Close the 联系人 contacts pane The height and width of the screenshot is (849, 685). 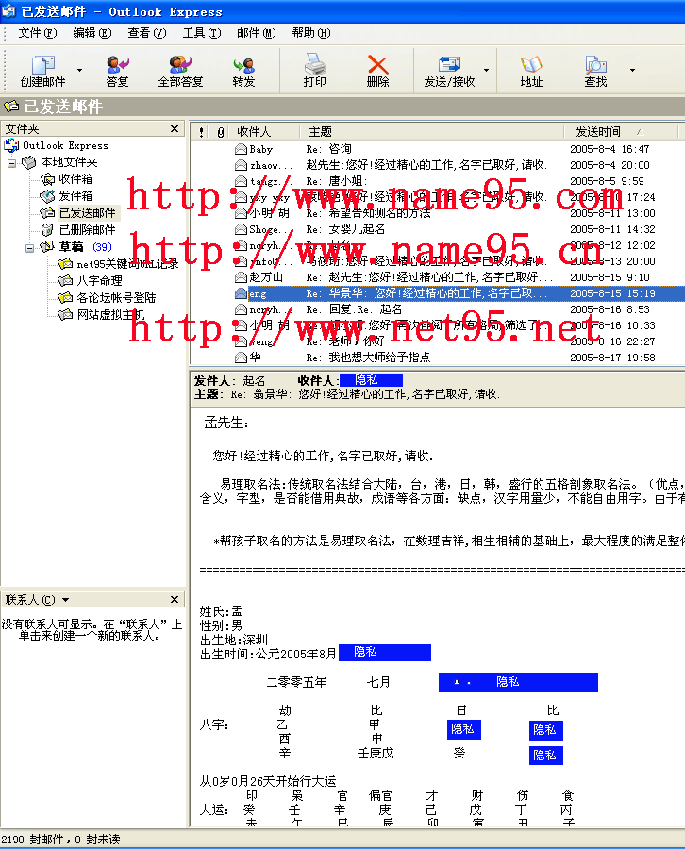174,599
